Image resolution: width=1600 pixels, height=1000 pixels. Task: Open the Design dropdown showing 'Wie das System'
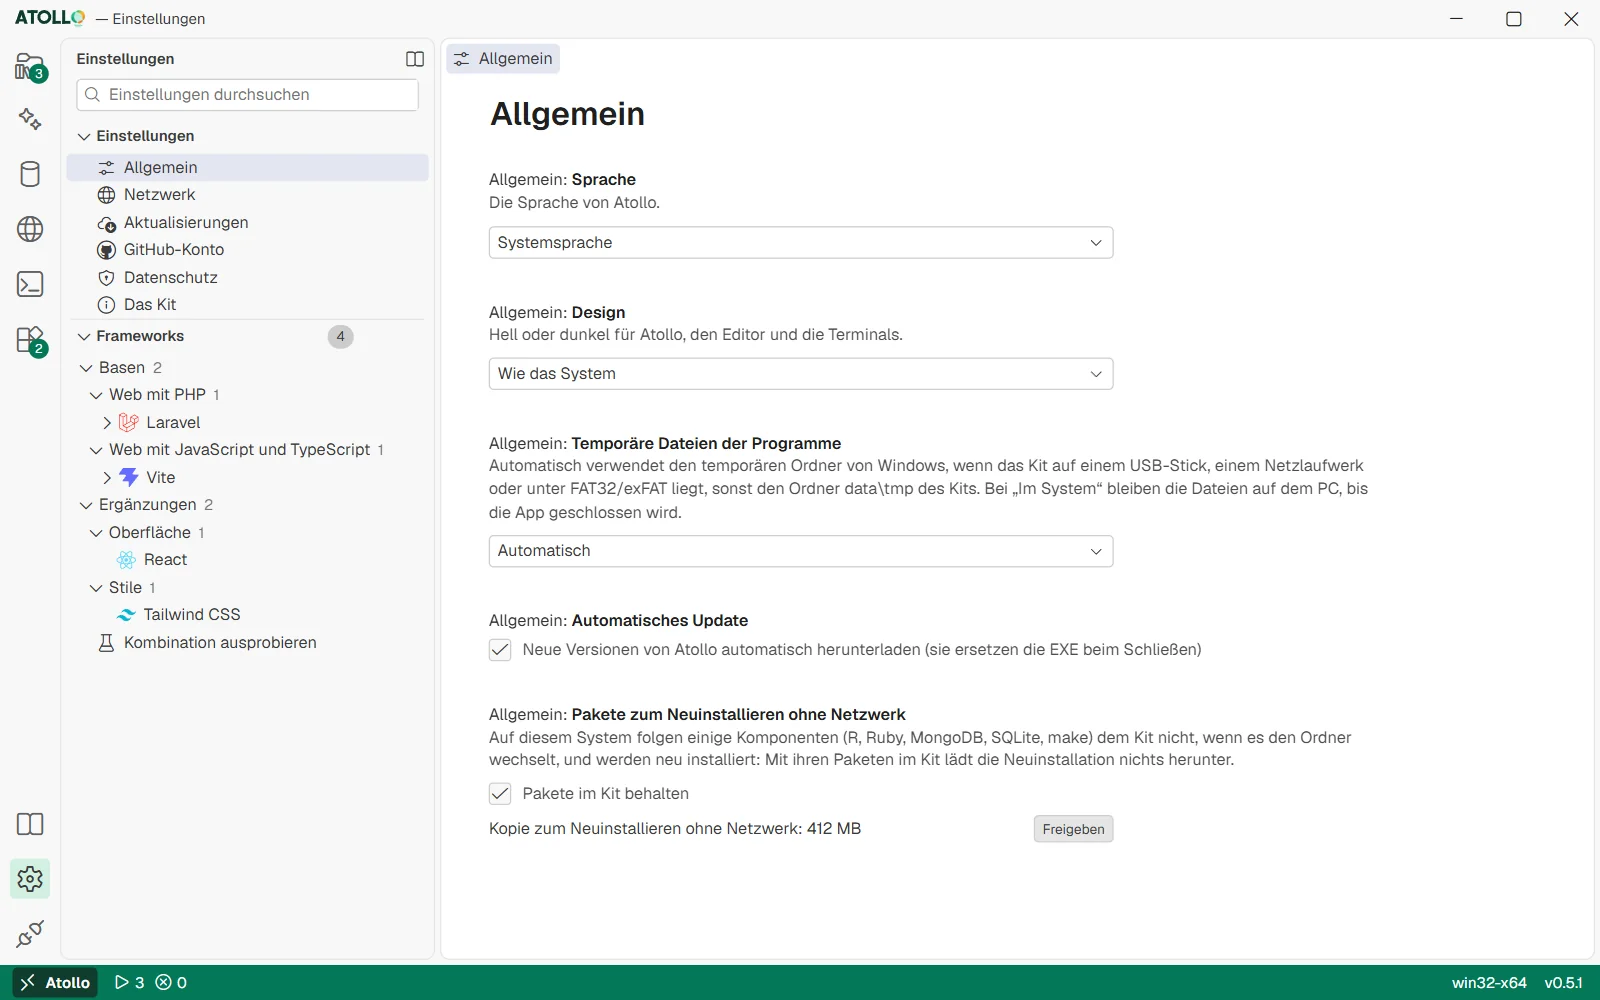[801, 374]
